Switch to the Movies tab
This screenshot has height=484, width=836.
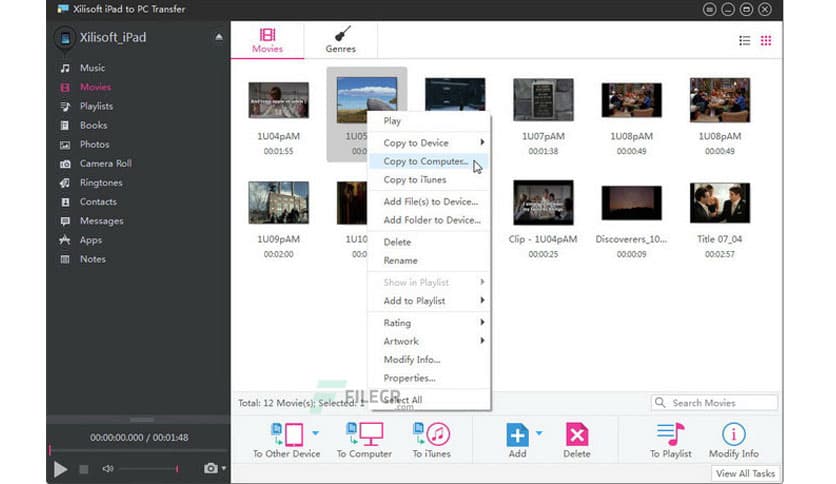267,41
